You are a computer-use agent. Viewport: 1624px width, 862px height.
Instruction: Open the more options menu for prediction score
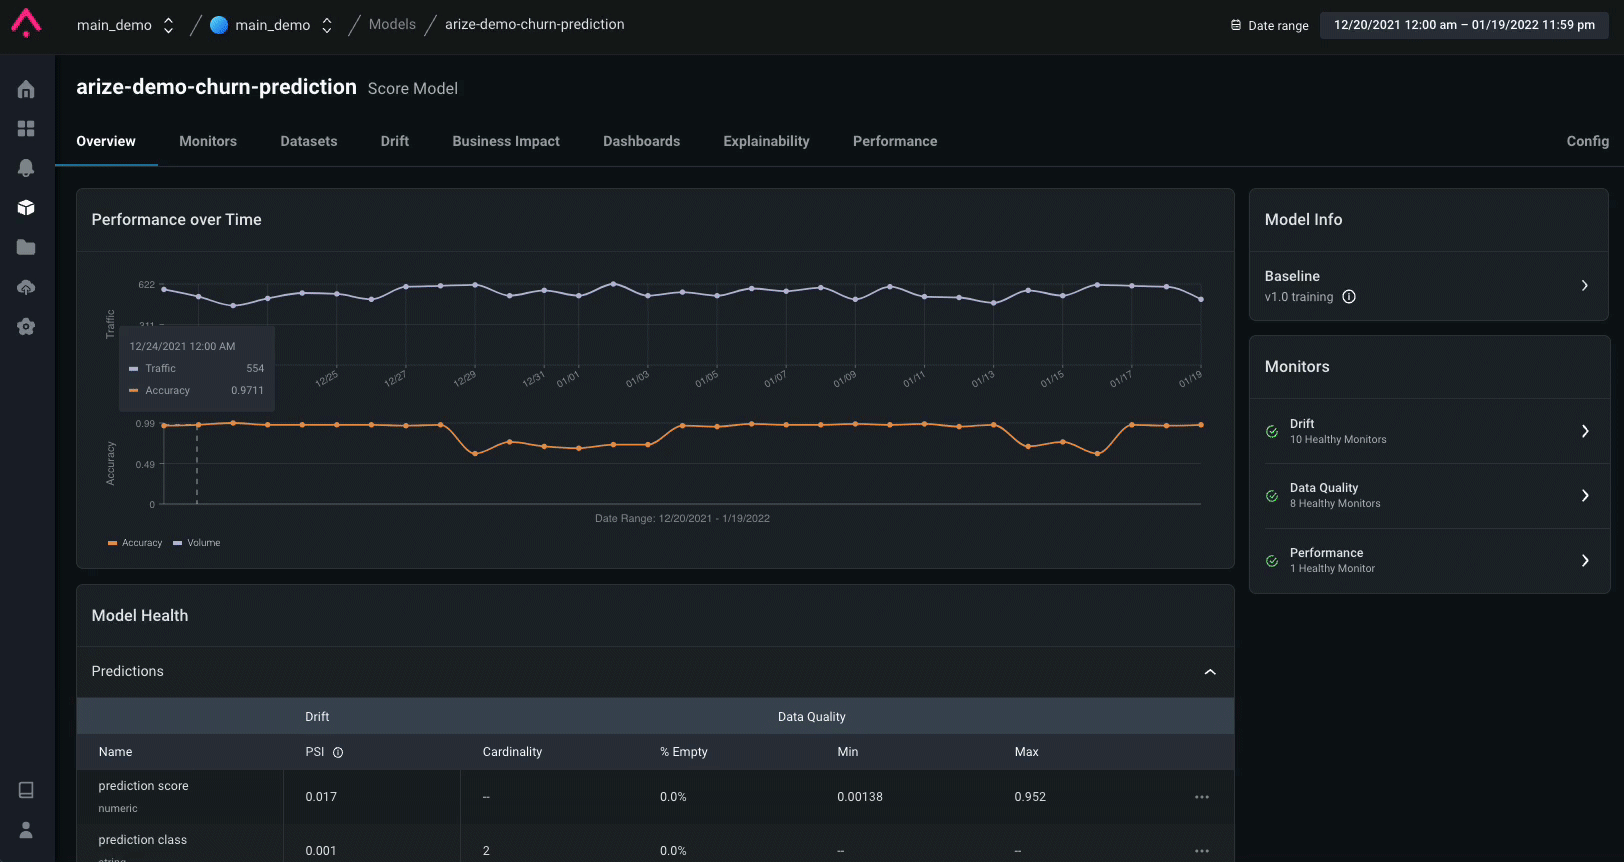[1202, 797]
